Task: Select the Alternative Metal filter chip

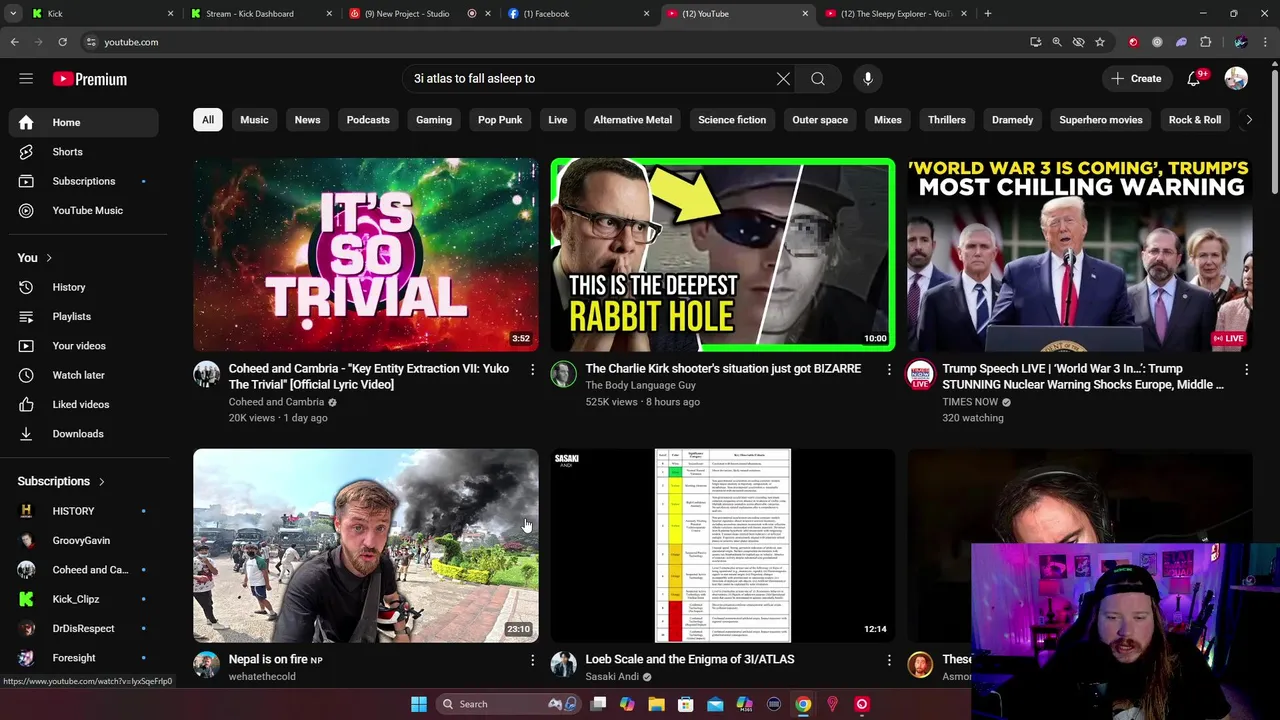Action: click(x=633, y=120)
